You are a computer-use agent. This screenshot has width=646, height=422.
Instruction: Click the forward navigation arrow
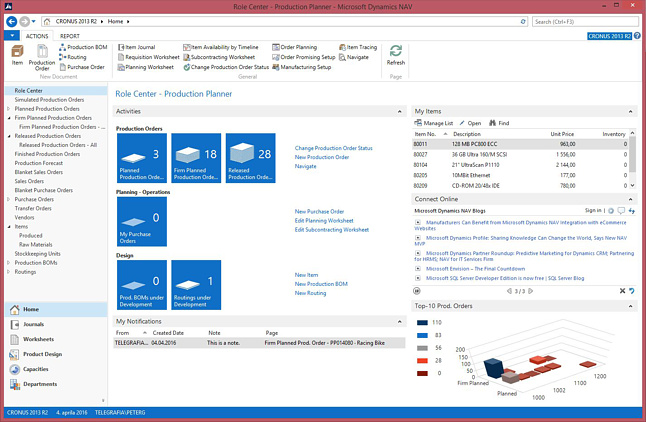tap(24, 21)
